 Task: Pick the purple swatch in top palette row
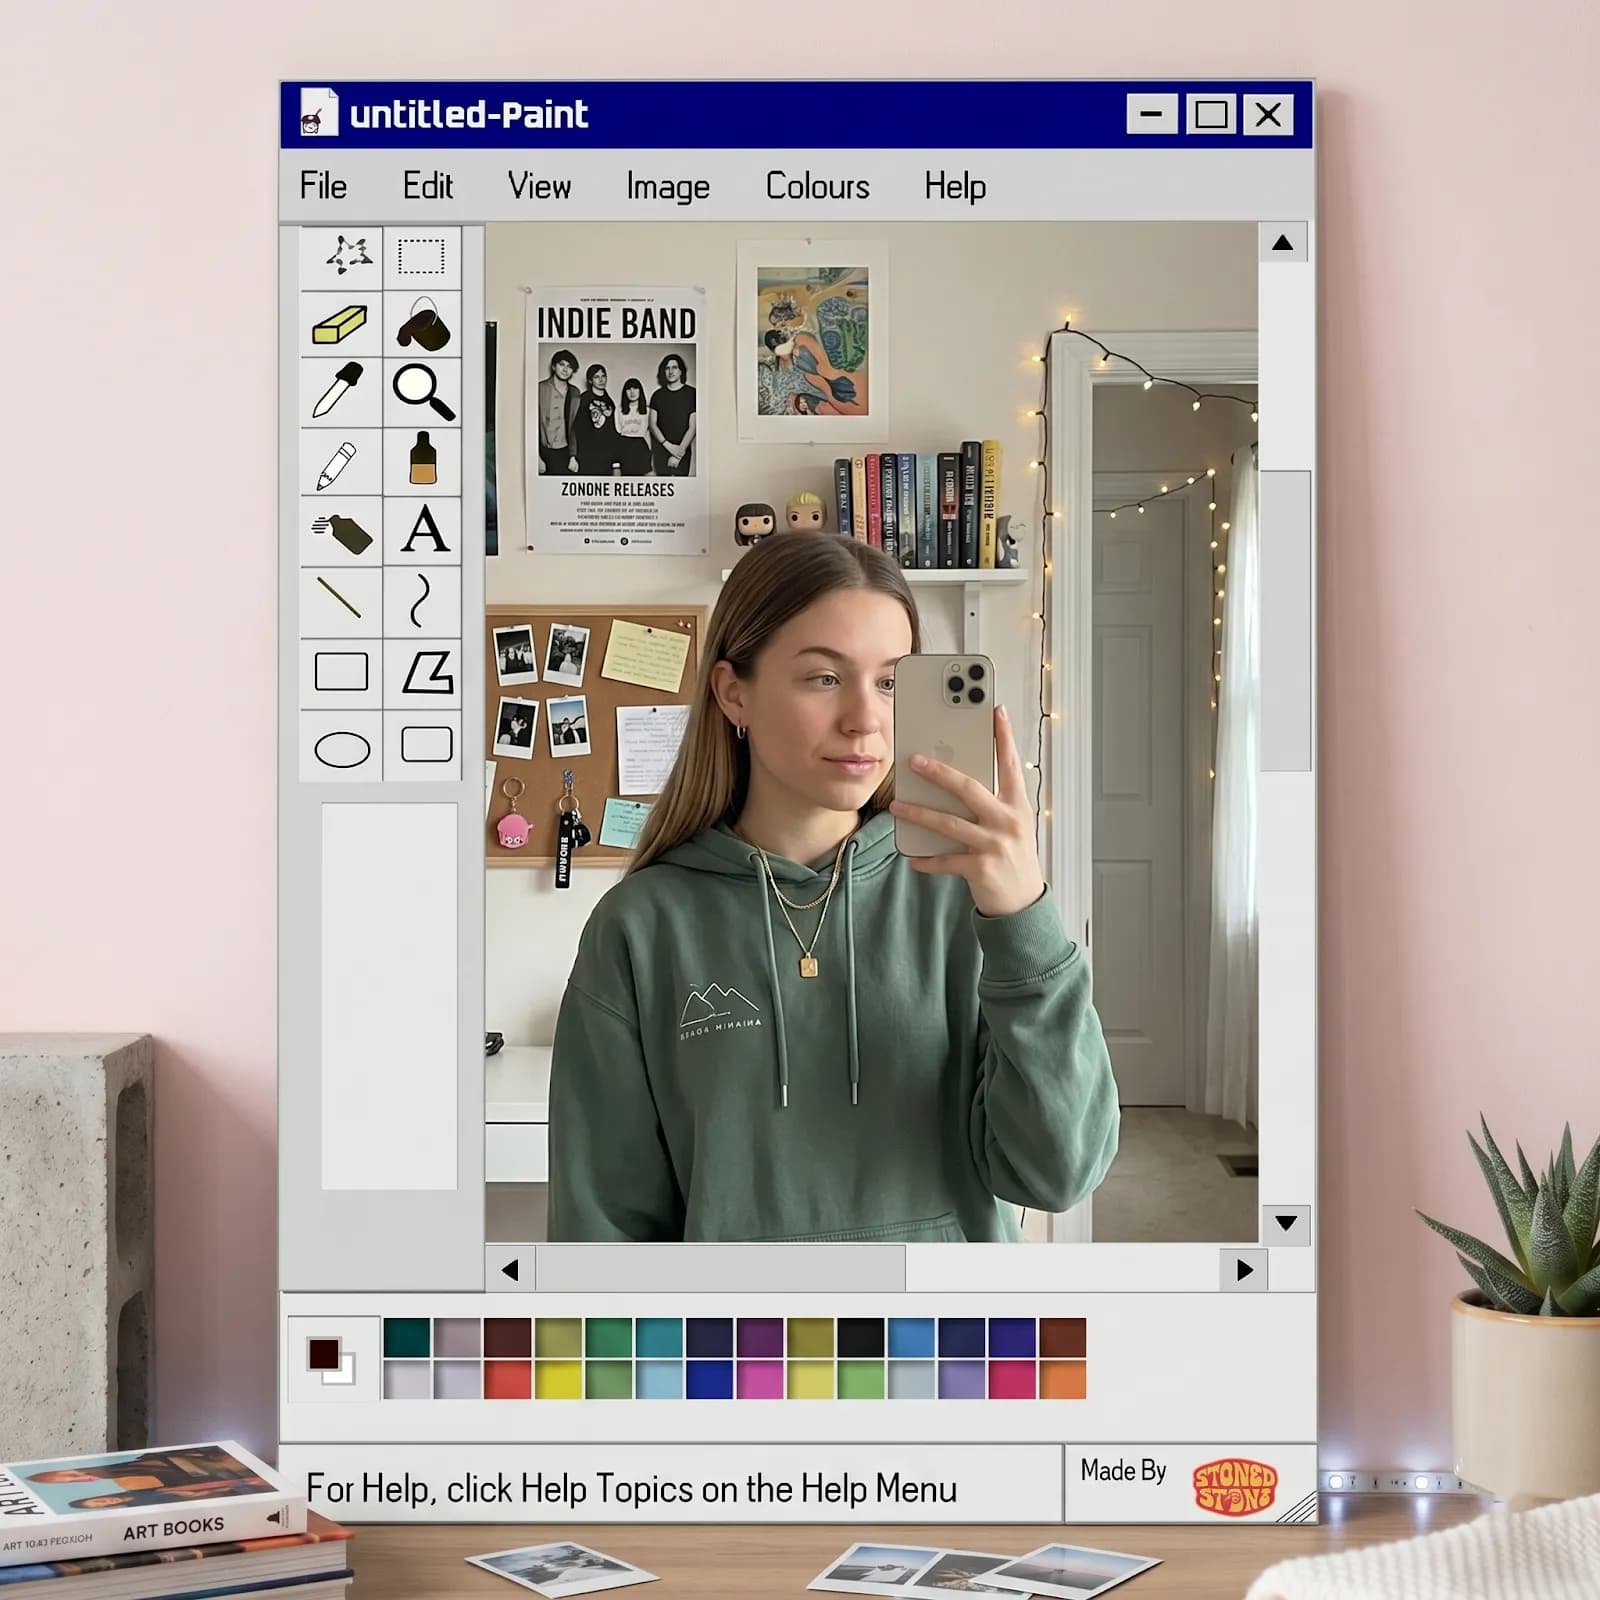760,1338
